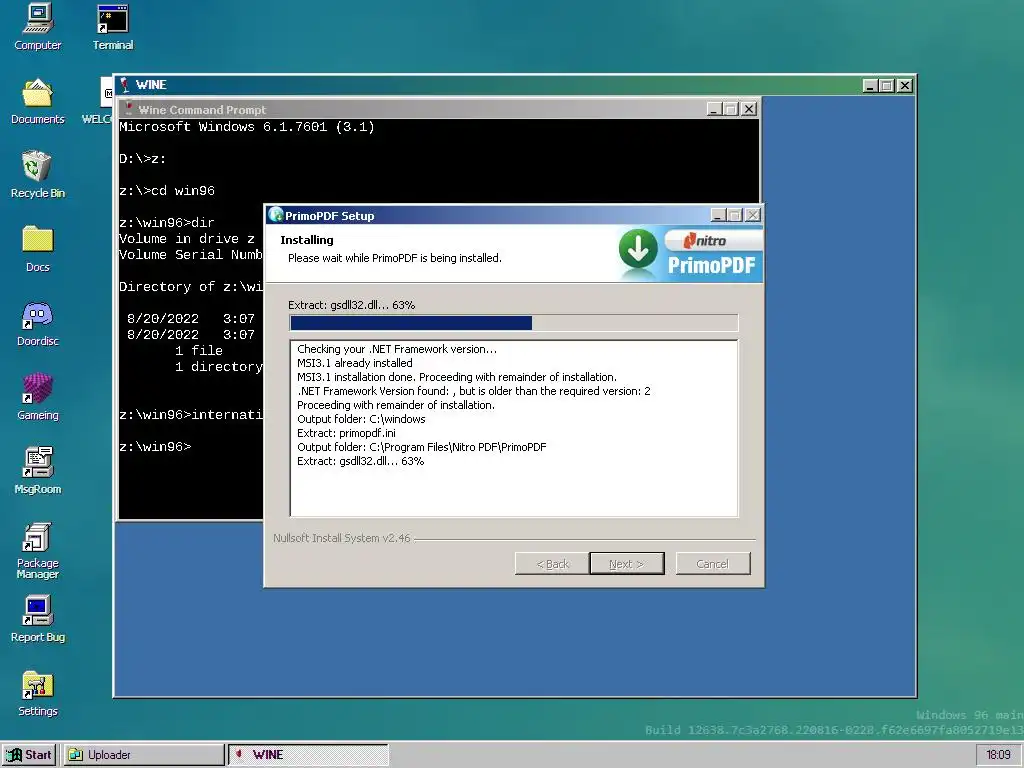The width and height of the screenshot is (1024, 768).
Task: Click the nitro logo badge
Action: coord(712,240)
